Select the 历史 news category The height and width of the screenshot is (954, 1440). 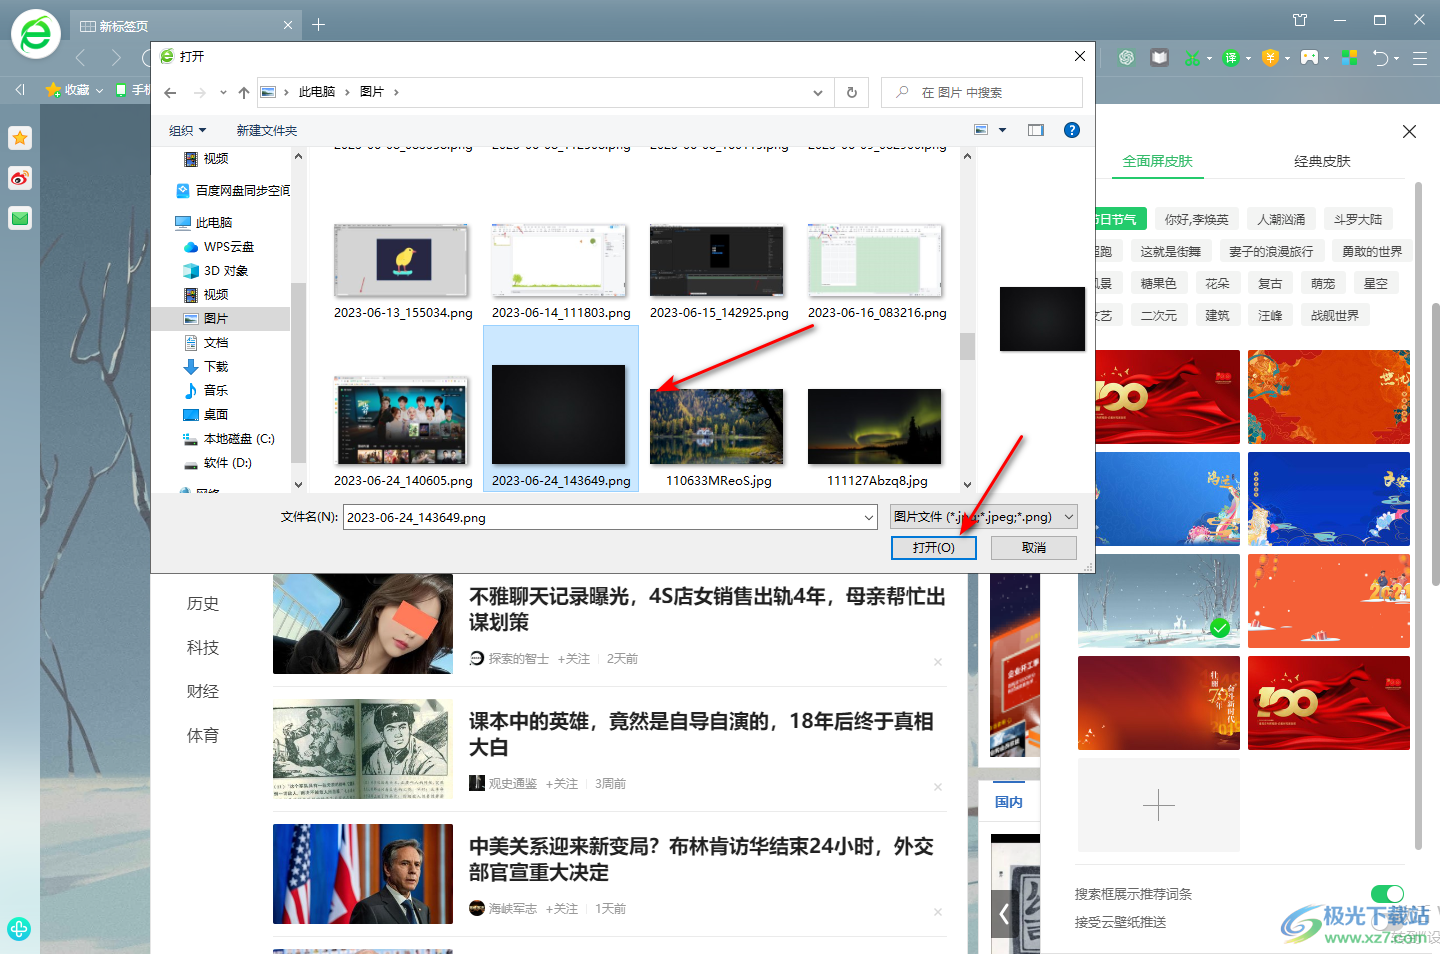click(x=203, y=603)
